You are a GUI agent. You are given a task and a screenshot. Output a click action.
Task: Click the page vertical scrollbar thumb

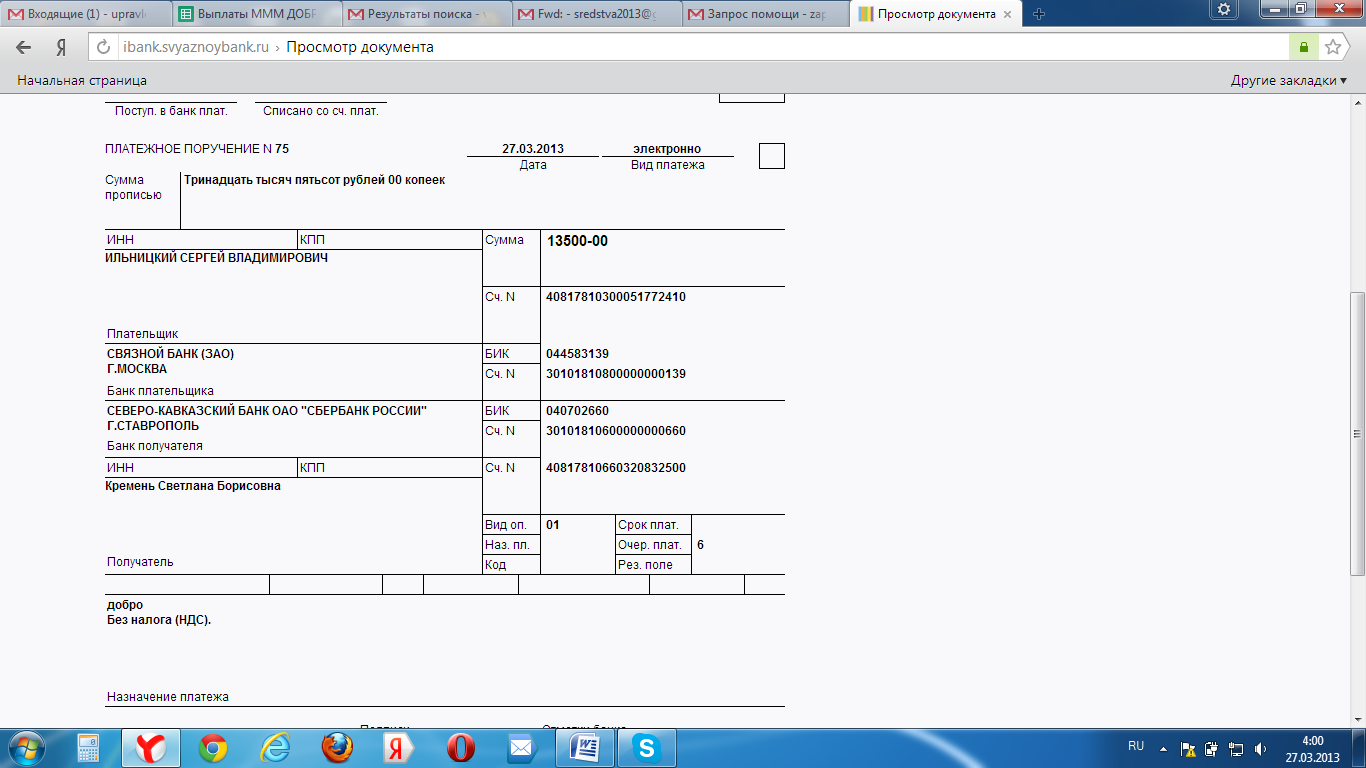1358,433
